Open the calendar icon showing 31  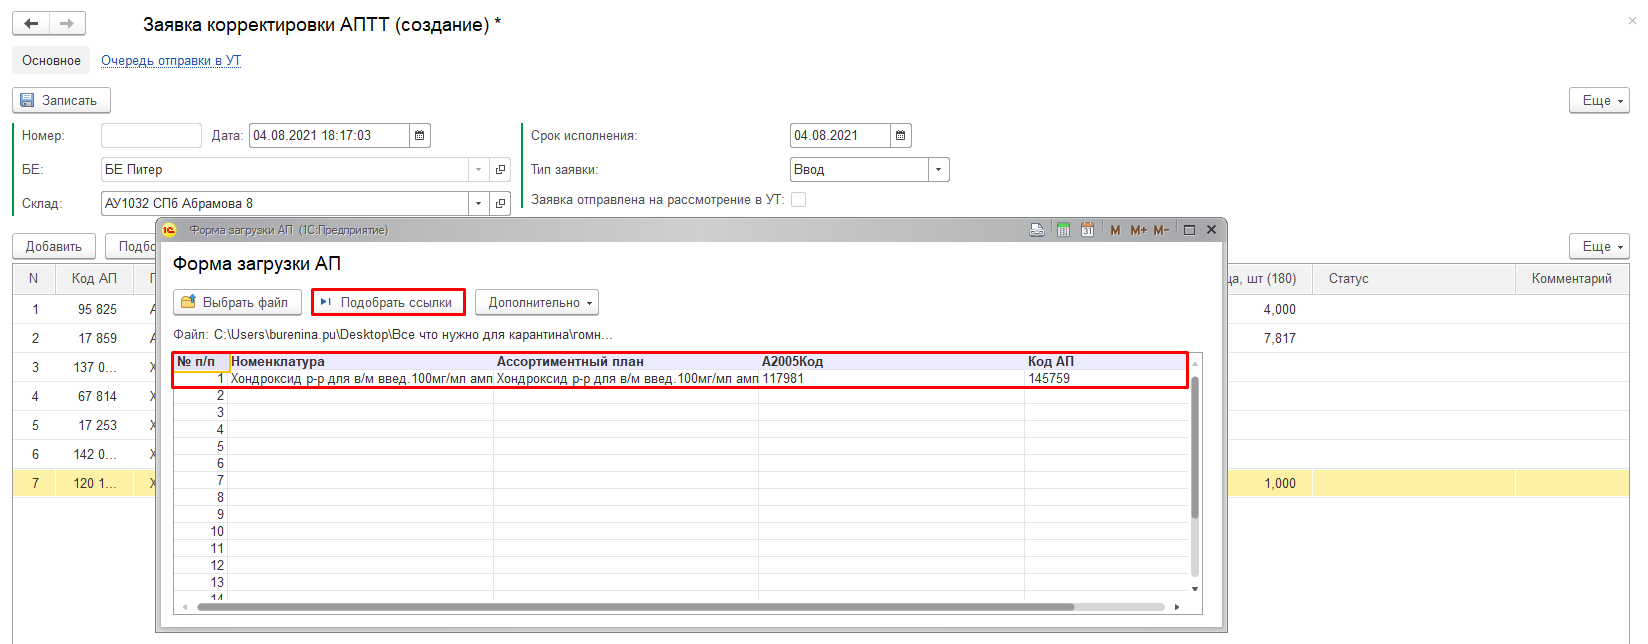pos(1087,230)
